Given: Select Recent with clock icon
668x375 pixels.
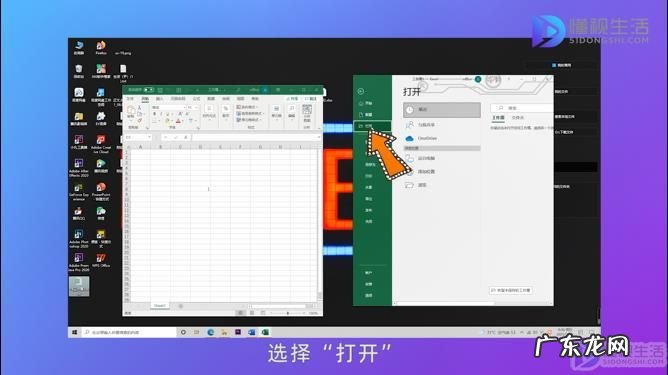Looking at the screenshot, I should [442, 110].
